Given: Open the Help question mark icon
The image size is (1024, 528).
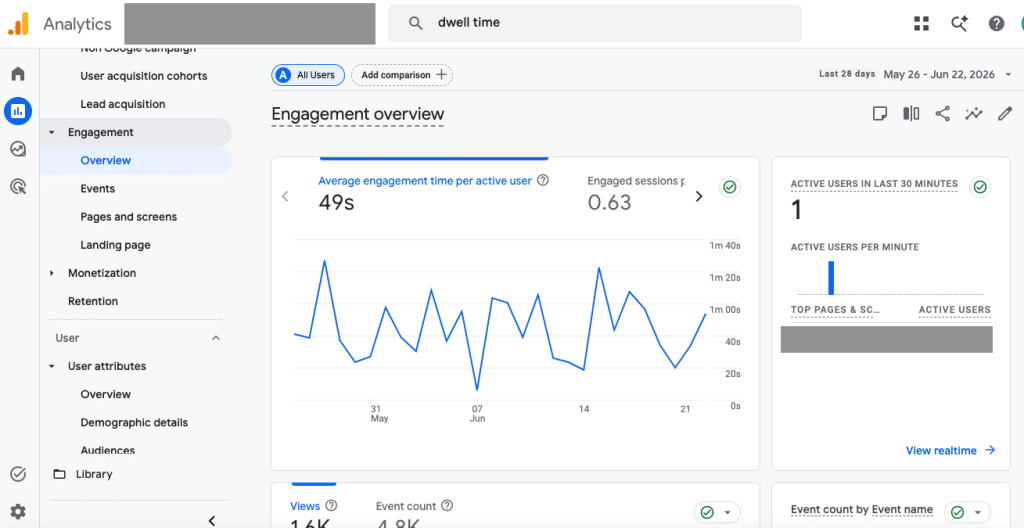Looking at the screenshot, I should click(x=996, y=24).
